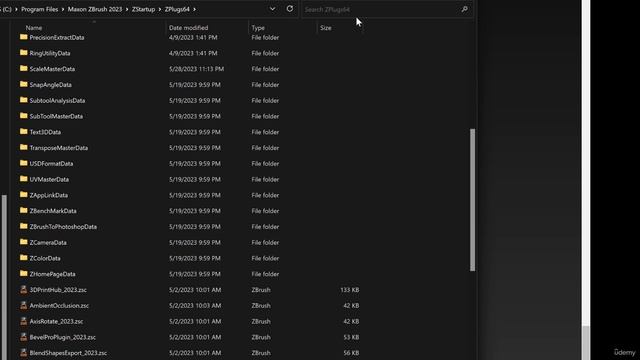Click the TransposeMasterData folder icon
Image resolution: width=640 pixels, height=360 pixels.
click(x=24, y=147)
